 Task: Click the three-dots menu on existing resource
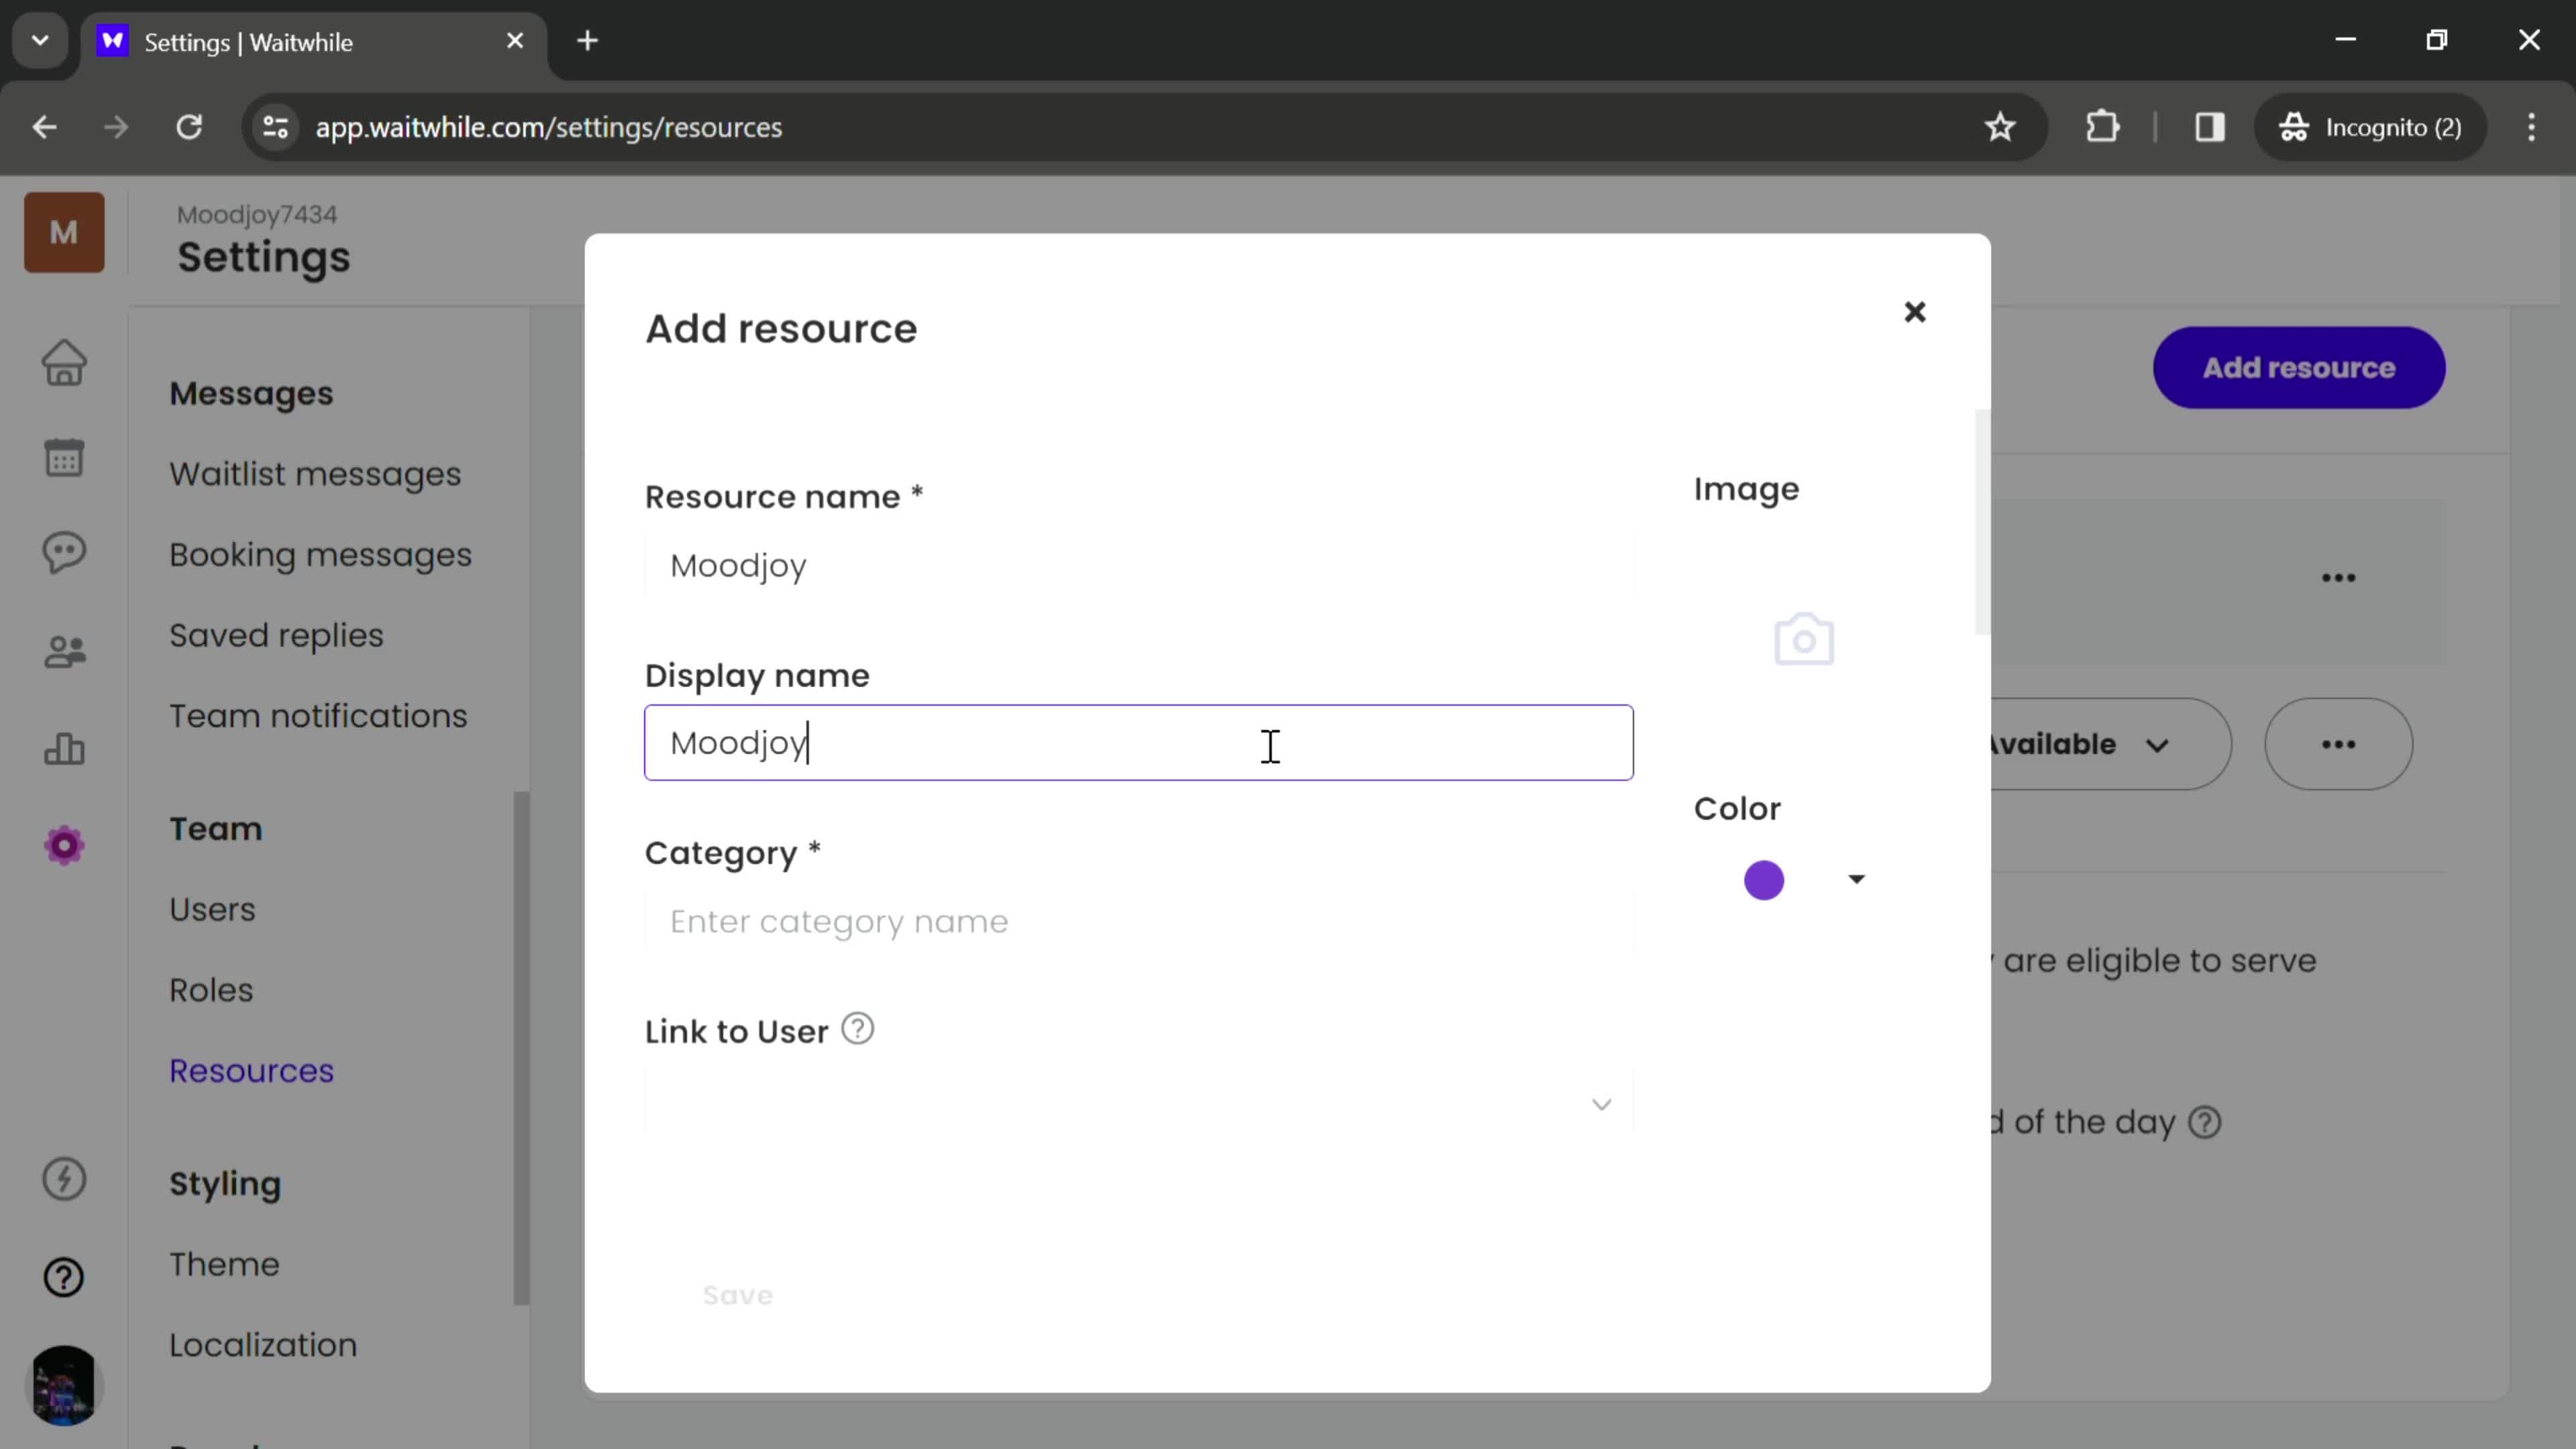[x=2339, y=743]
